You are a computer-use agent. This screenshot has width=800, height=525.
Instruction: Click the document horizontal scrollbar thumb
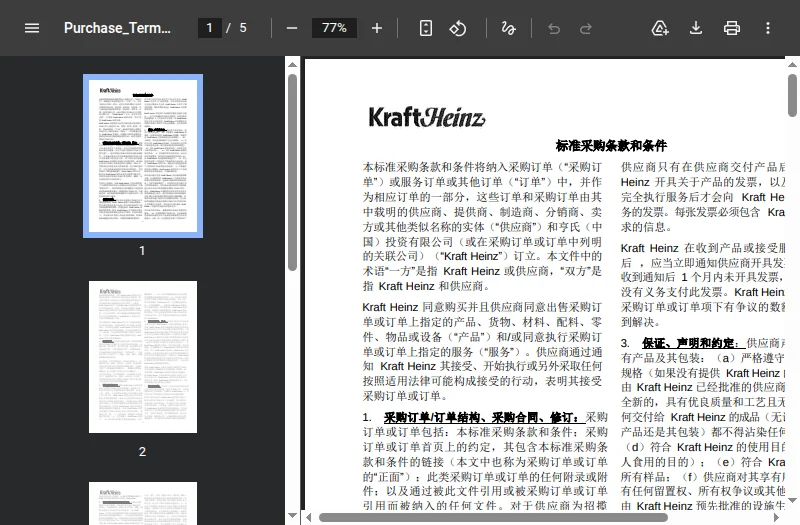click(493, 518)
